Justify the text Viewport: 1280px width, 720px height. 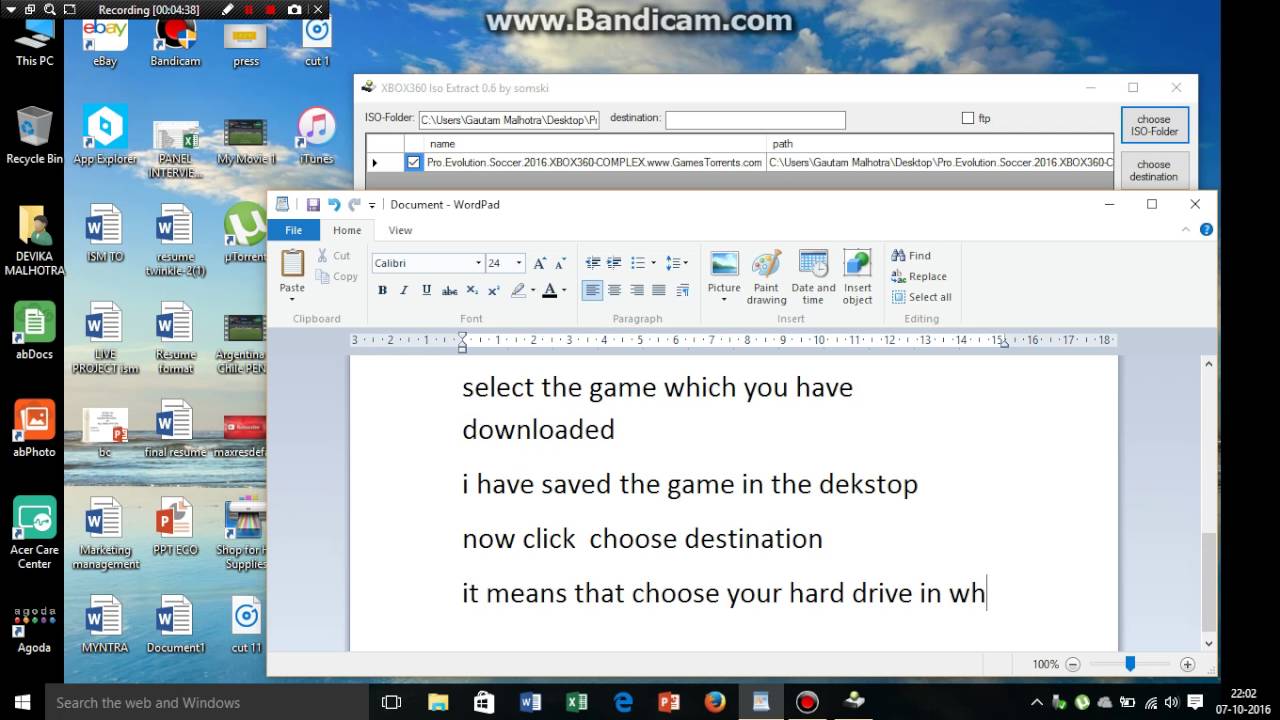click(658, 290)
